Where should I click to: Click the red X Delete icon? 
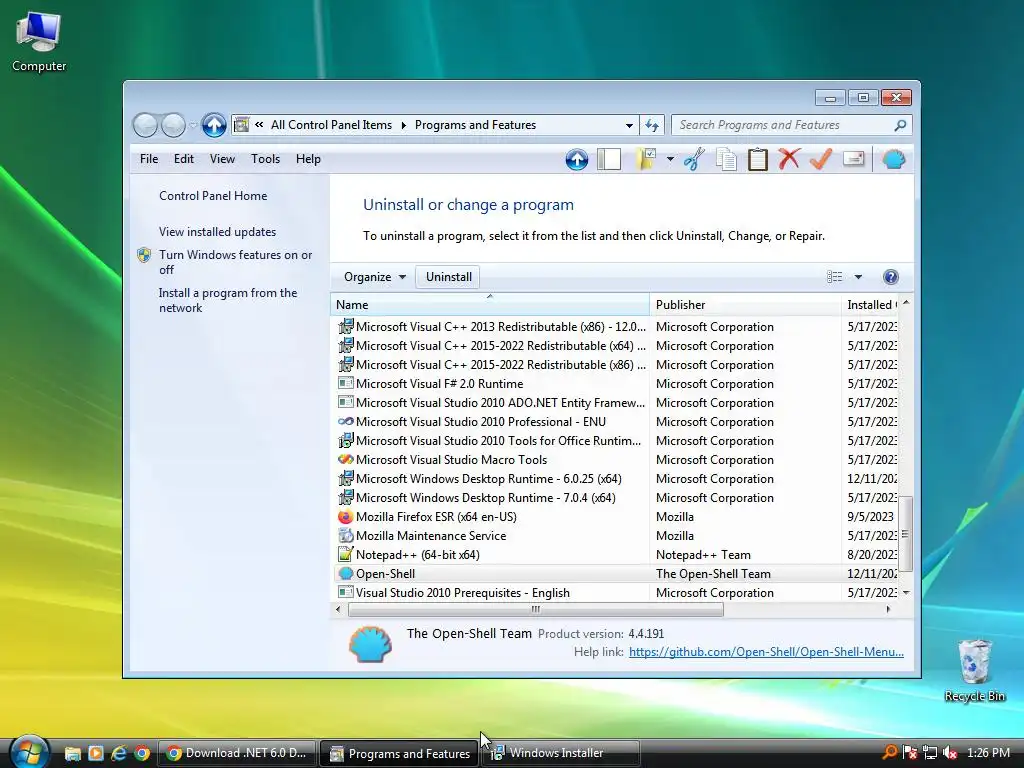(x=789, y=159)
